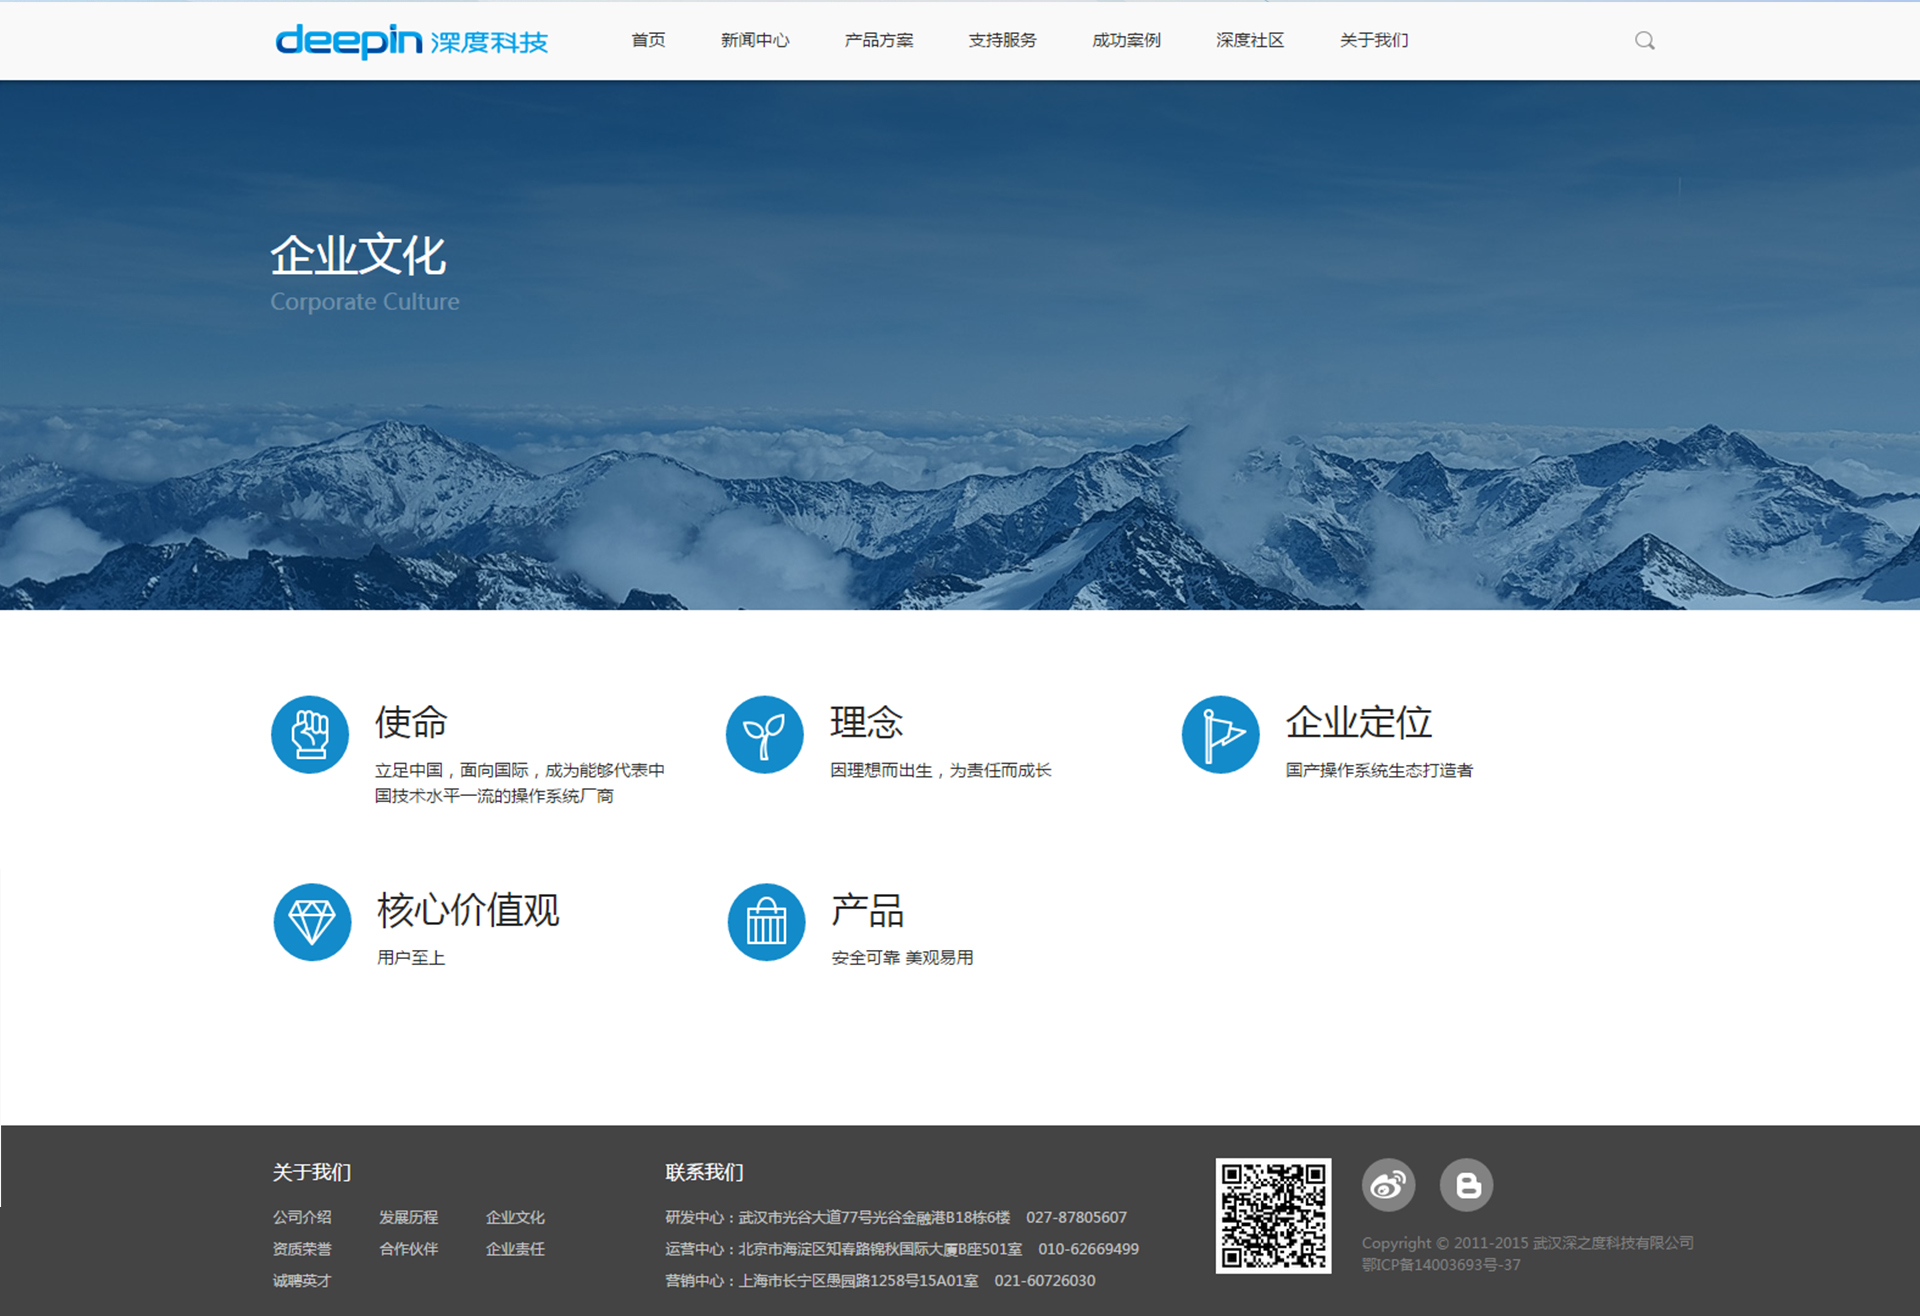Follow the 企业文化 footer link

515,1217
